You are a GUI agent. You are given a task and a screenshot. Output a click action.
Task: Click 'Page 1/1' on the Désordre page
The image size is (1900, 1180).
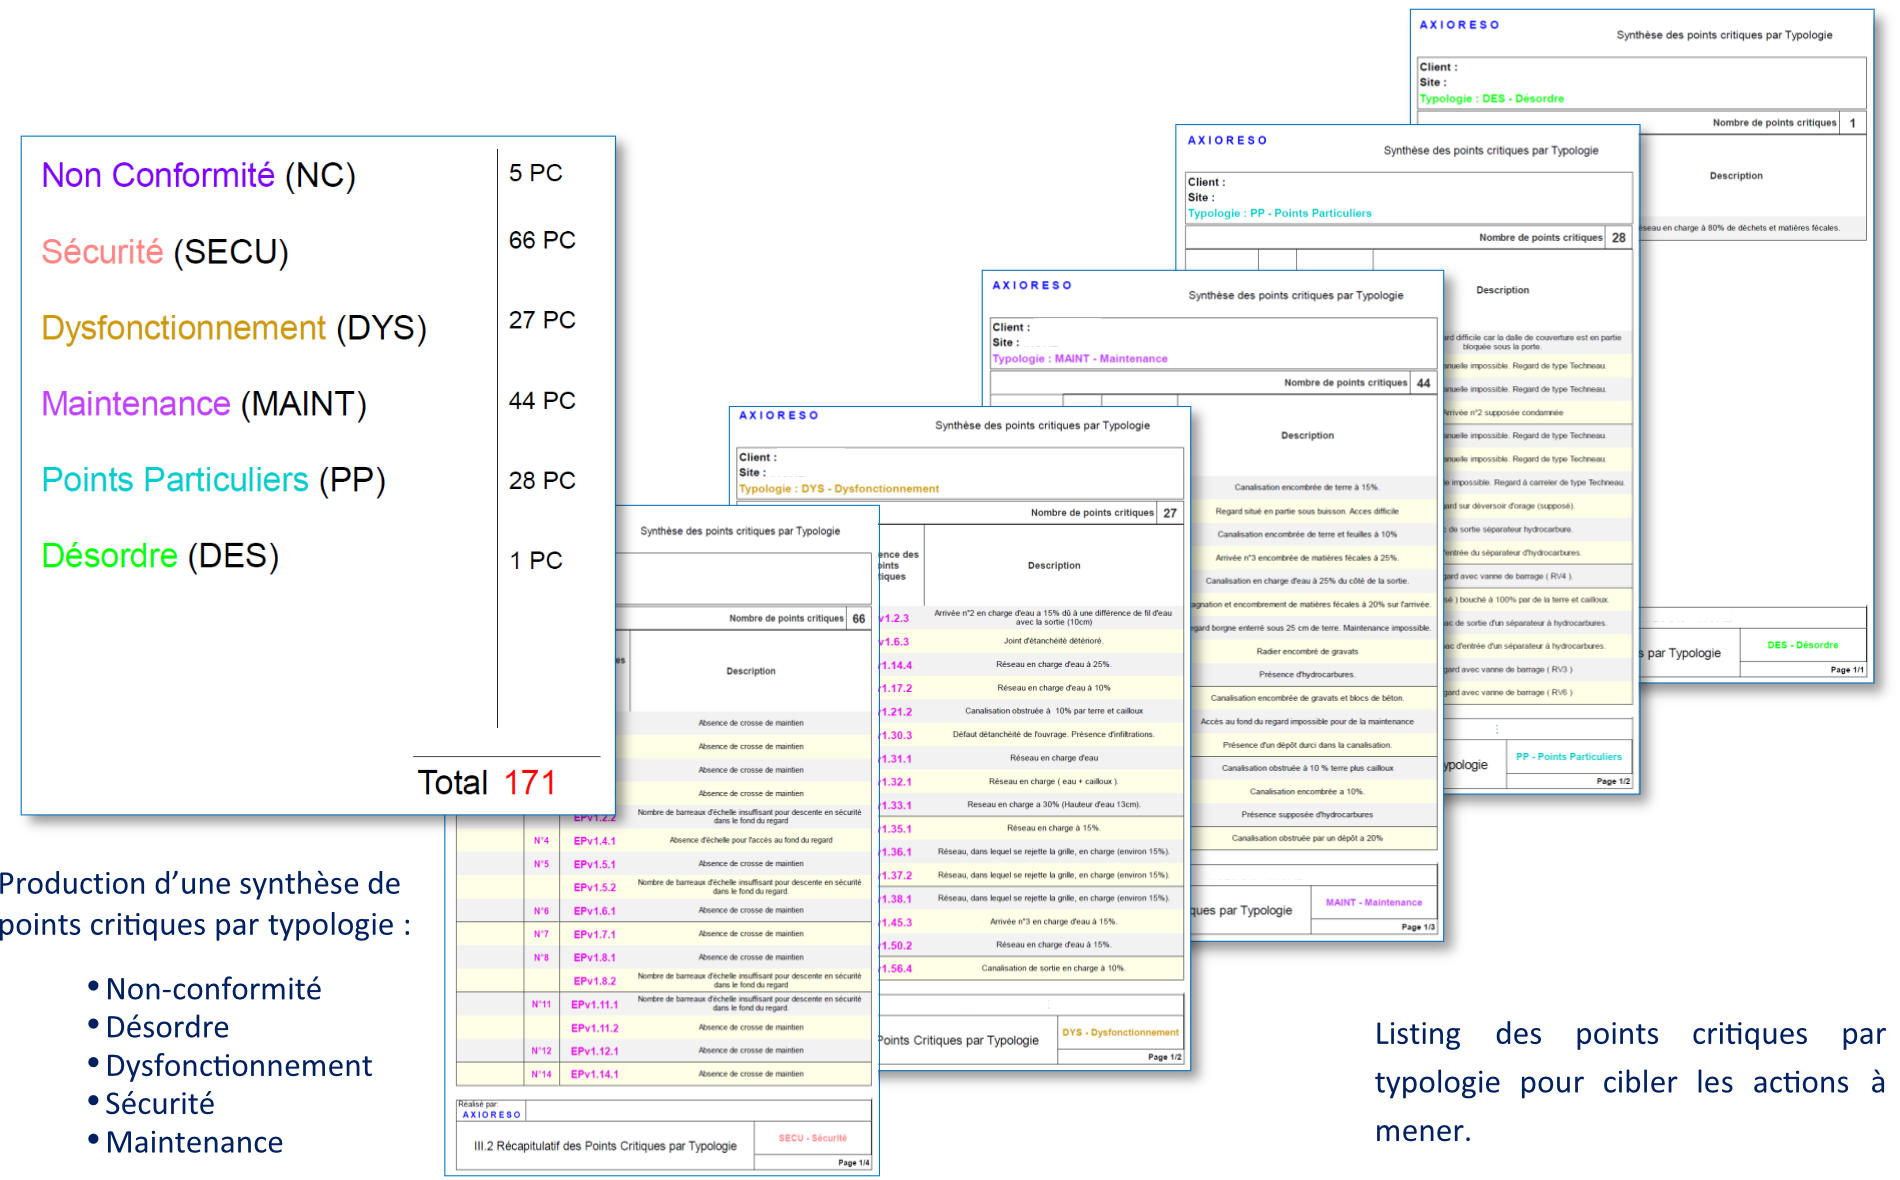[1847, 670]
